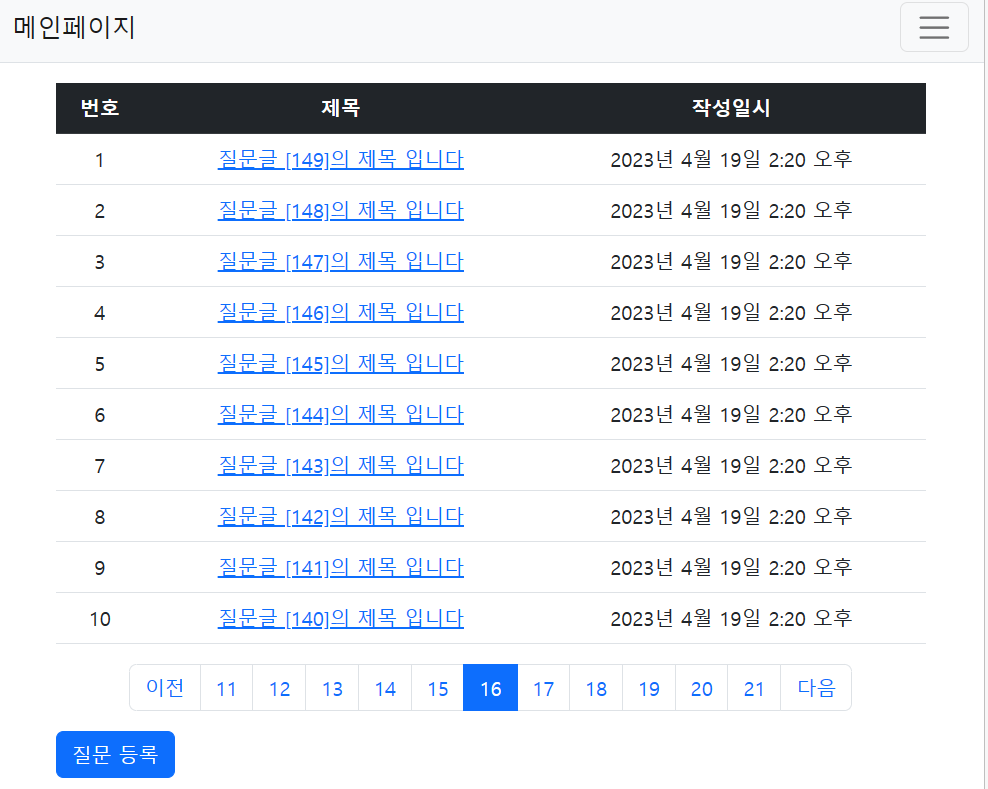Go to page 19
This screenshot has height=789, width=988.
click(x=649, y=688)
